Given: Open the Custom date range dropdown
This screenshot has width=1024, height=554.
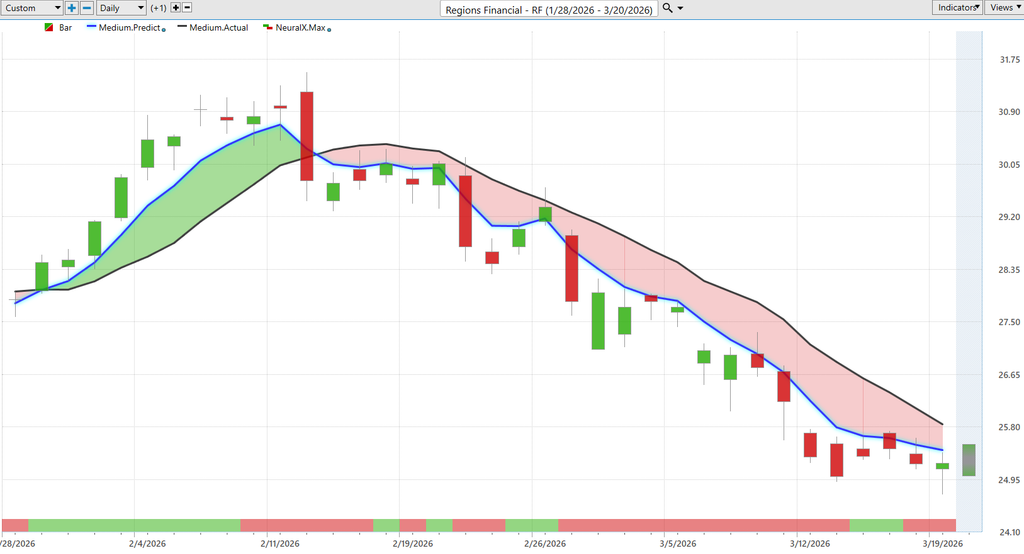Looking at the screenshot, I should click(x=33, y=8).
